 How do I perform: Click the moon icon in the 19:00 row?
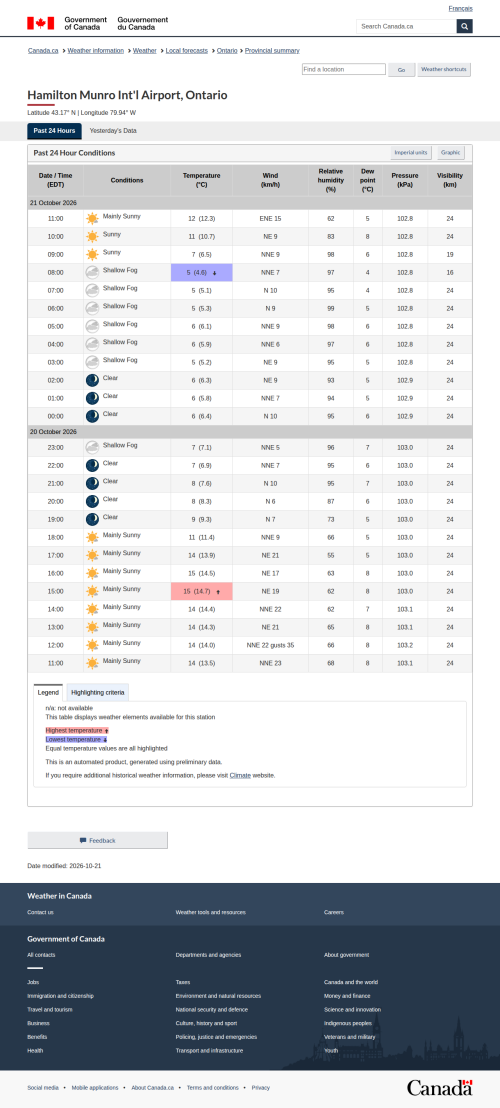pyautogui.click(x=93, y=519)
